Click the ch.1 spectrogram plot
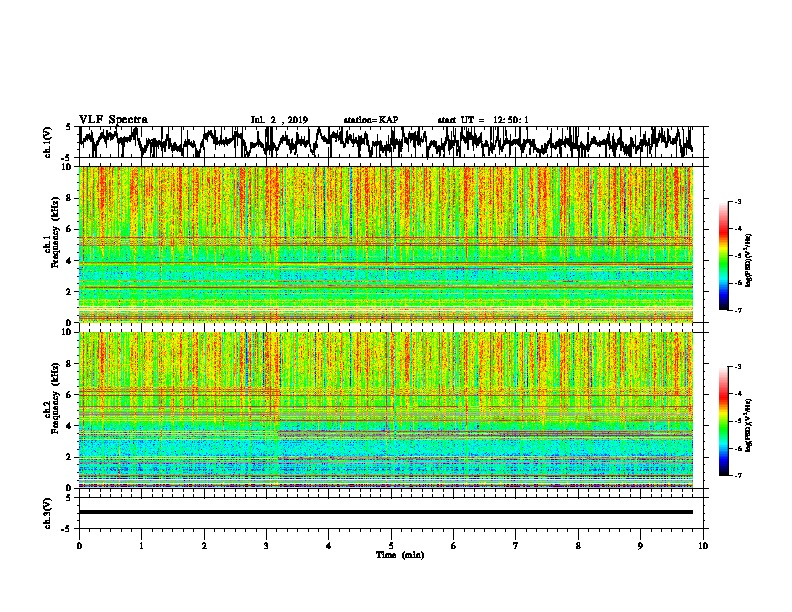Screen dimensions: 792x612 (x=386, y=244)
